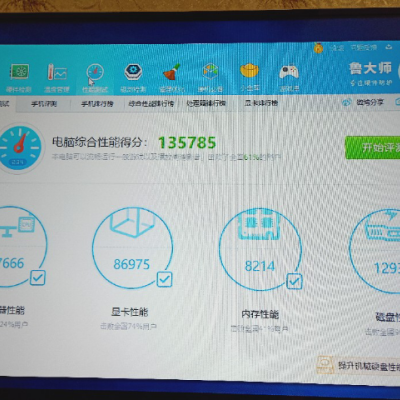Click the gold medal icon at top
Image resolution: width=400 pixels, height=400 pixels.
tap(318, 48)
